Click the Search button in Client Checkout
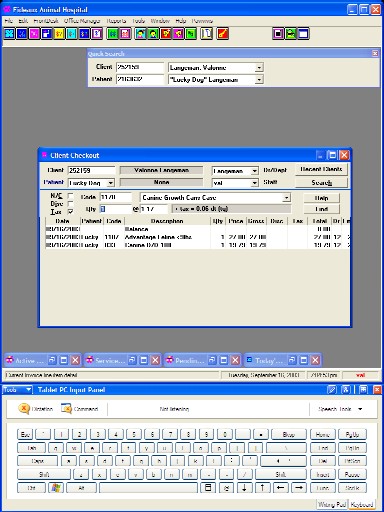Image resolution: width=384 pixels, height=512 pixels. click(x=321, y=183)
